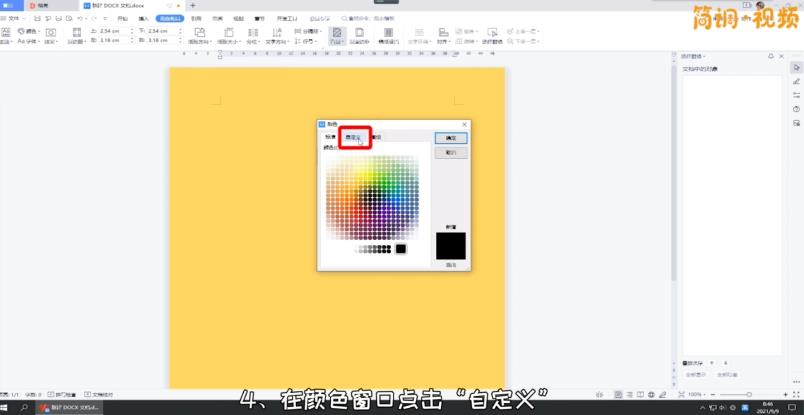Click the settings sliders icon in right sidebar

click(x=796, y=95)
